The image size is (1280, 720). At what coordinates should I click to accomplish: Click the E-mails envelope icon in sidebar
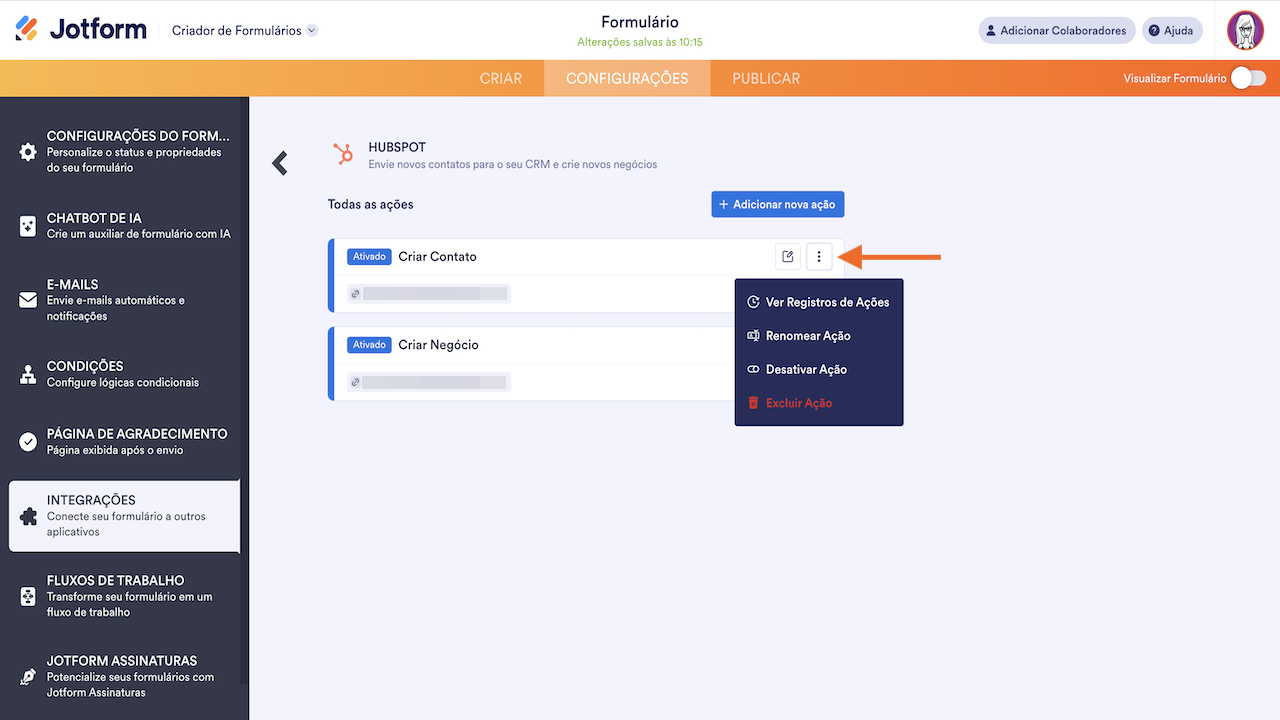click(x=28, y=300)
